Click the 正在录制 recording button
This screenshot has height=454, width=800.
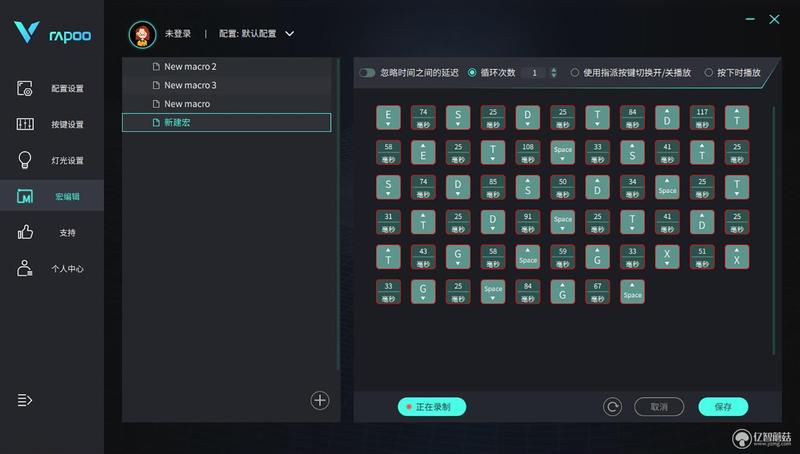point(432,407)
